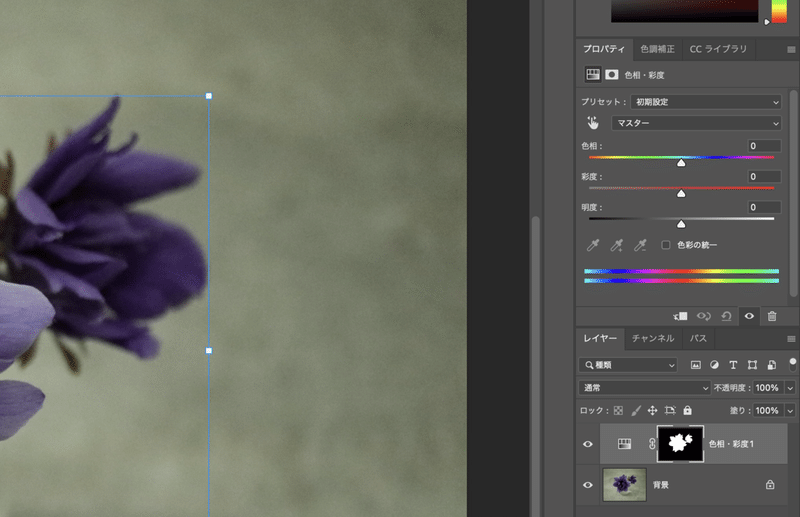
Task: Click the mask icon in Properties header
Action: coord(612,75)
